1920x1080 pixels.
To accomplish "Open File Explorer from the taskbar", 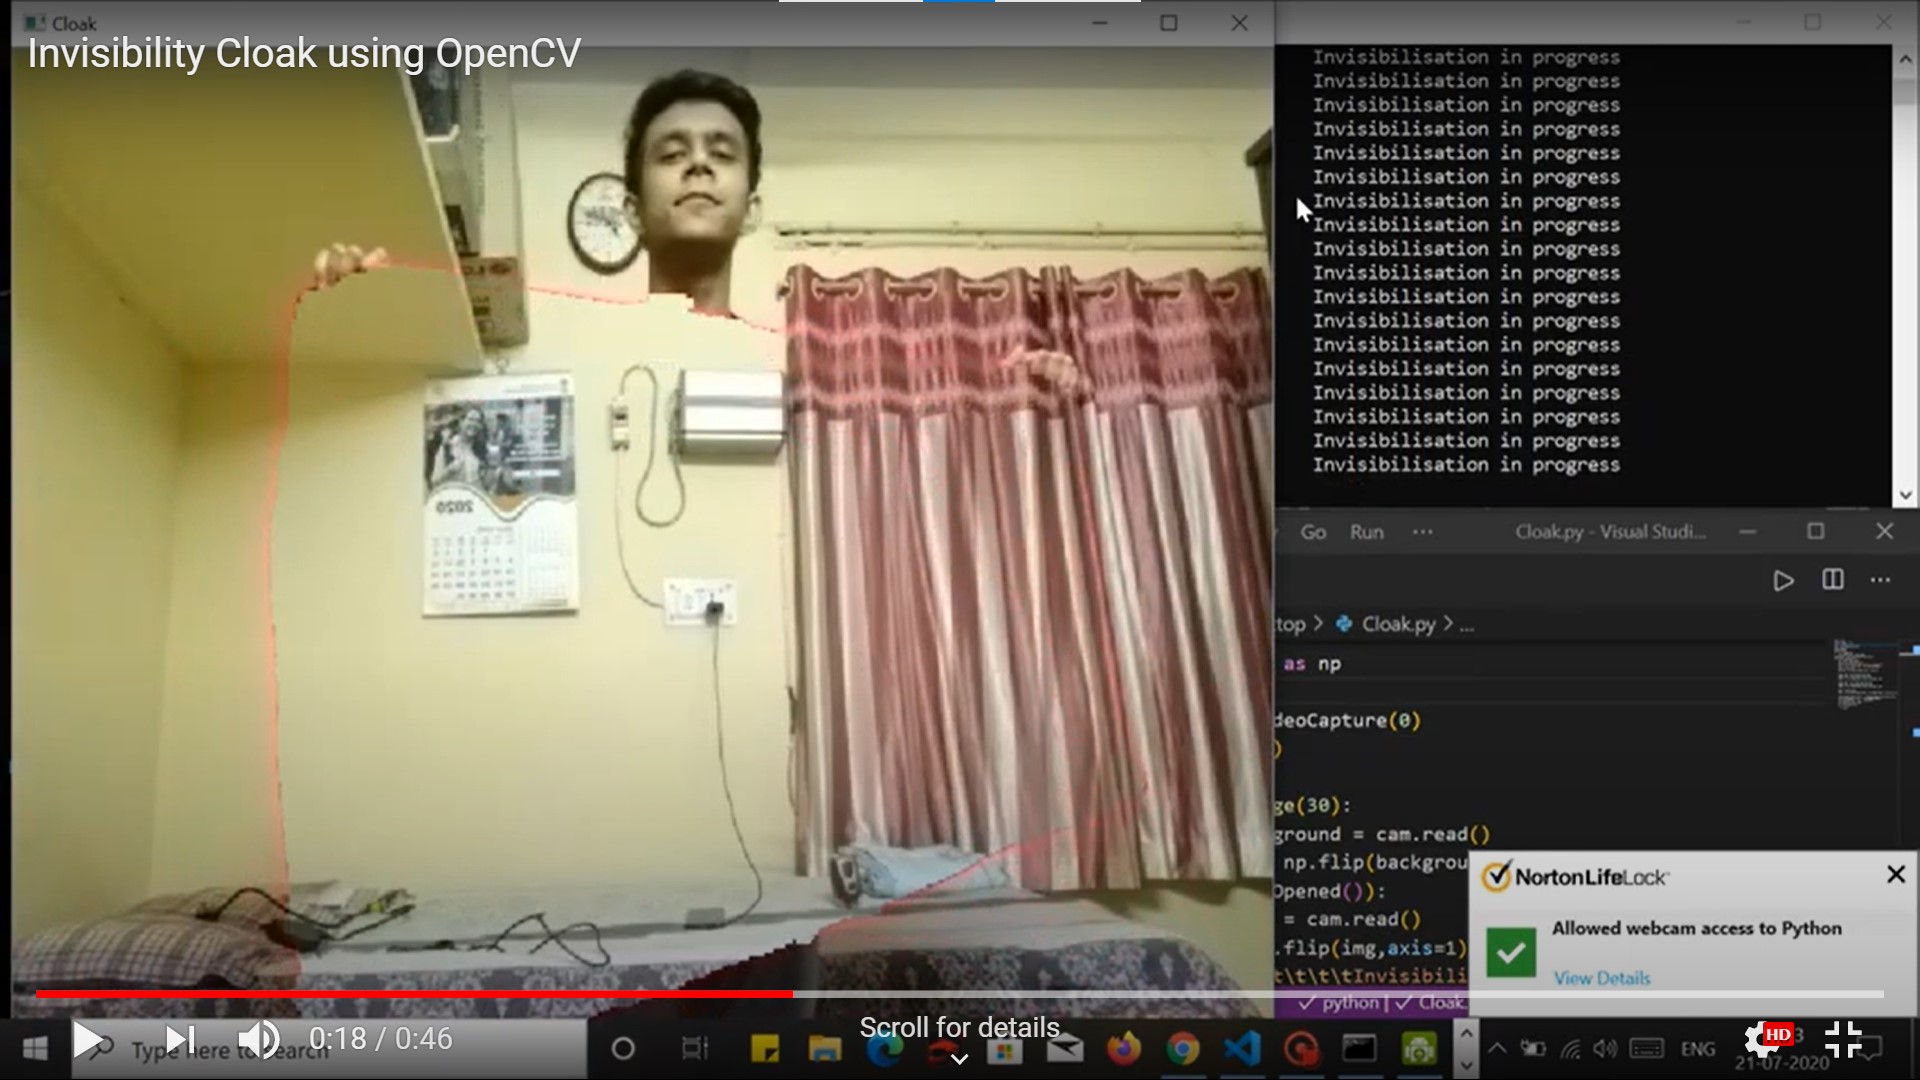I will click(825, 1048).
